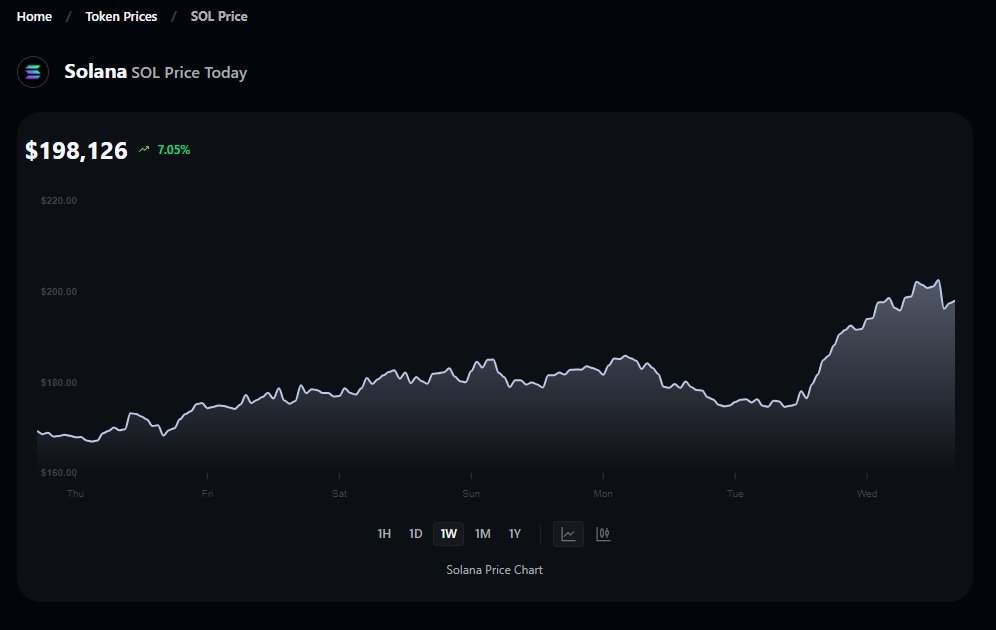Click the $198,126 price value
996x630 pixels.
pos(76,151)
